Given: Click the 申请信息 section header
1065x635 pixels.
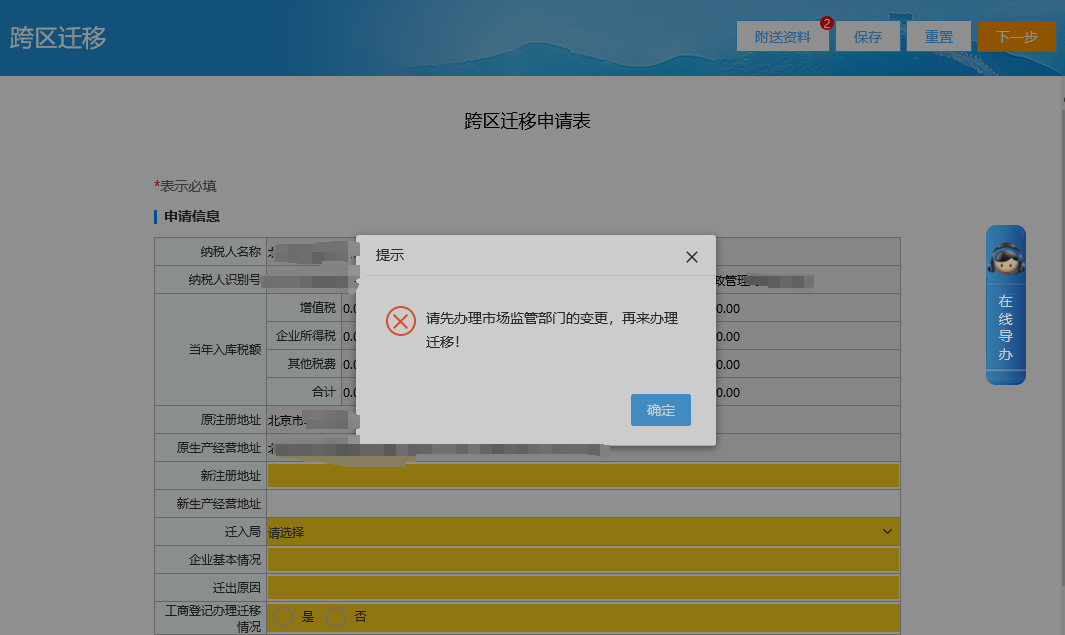Looking at the screenshot, I should pos(192,216).
